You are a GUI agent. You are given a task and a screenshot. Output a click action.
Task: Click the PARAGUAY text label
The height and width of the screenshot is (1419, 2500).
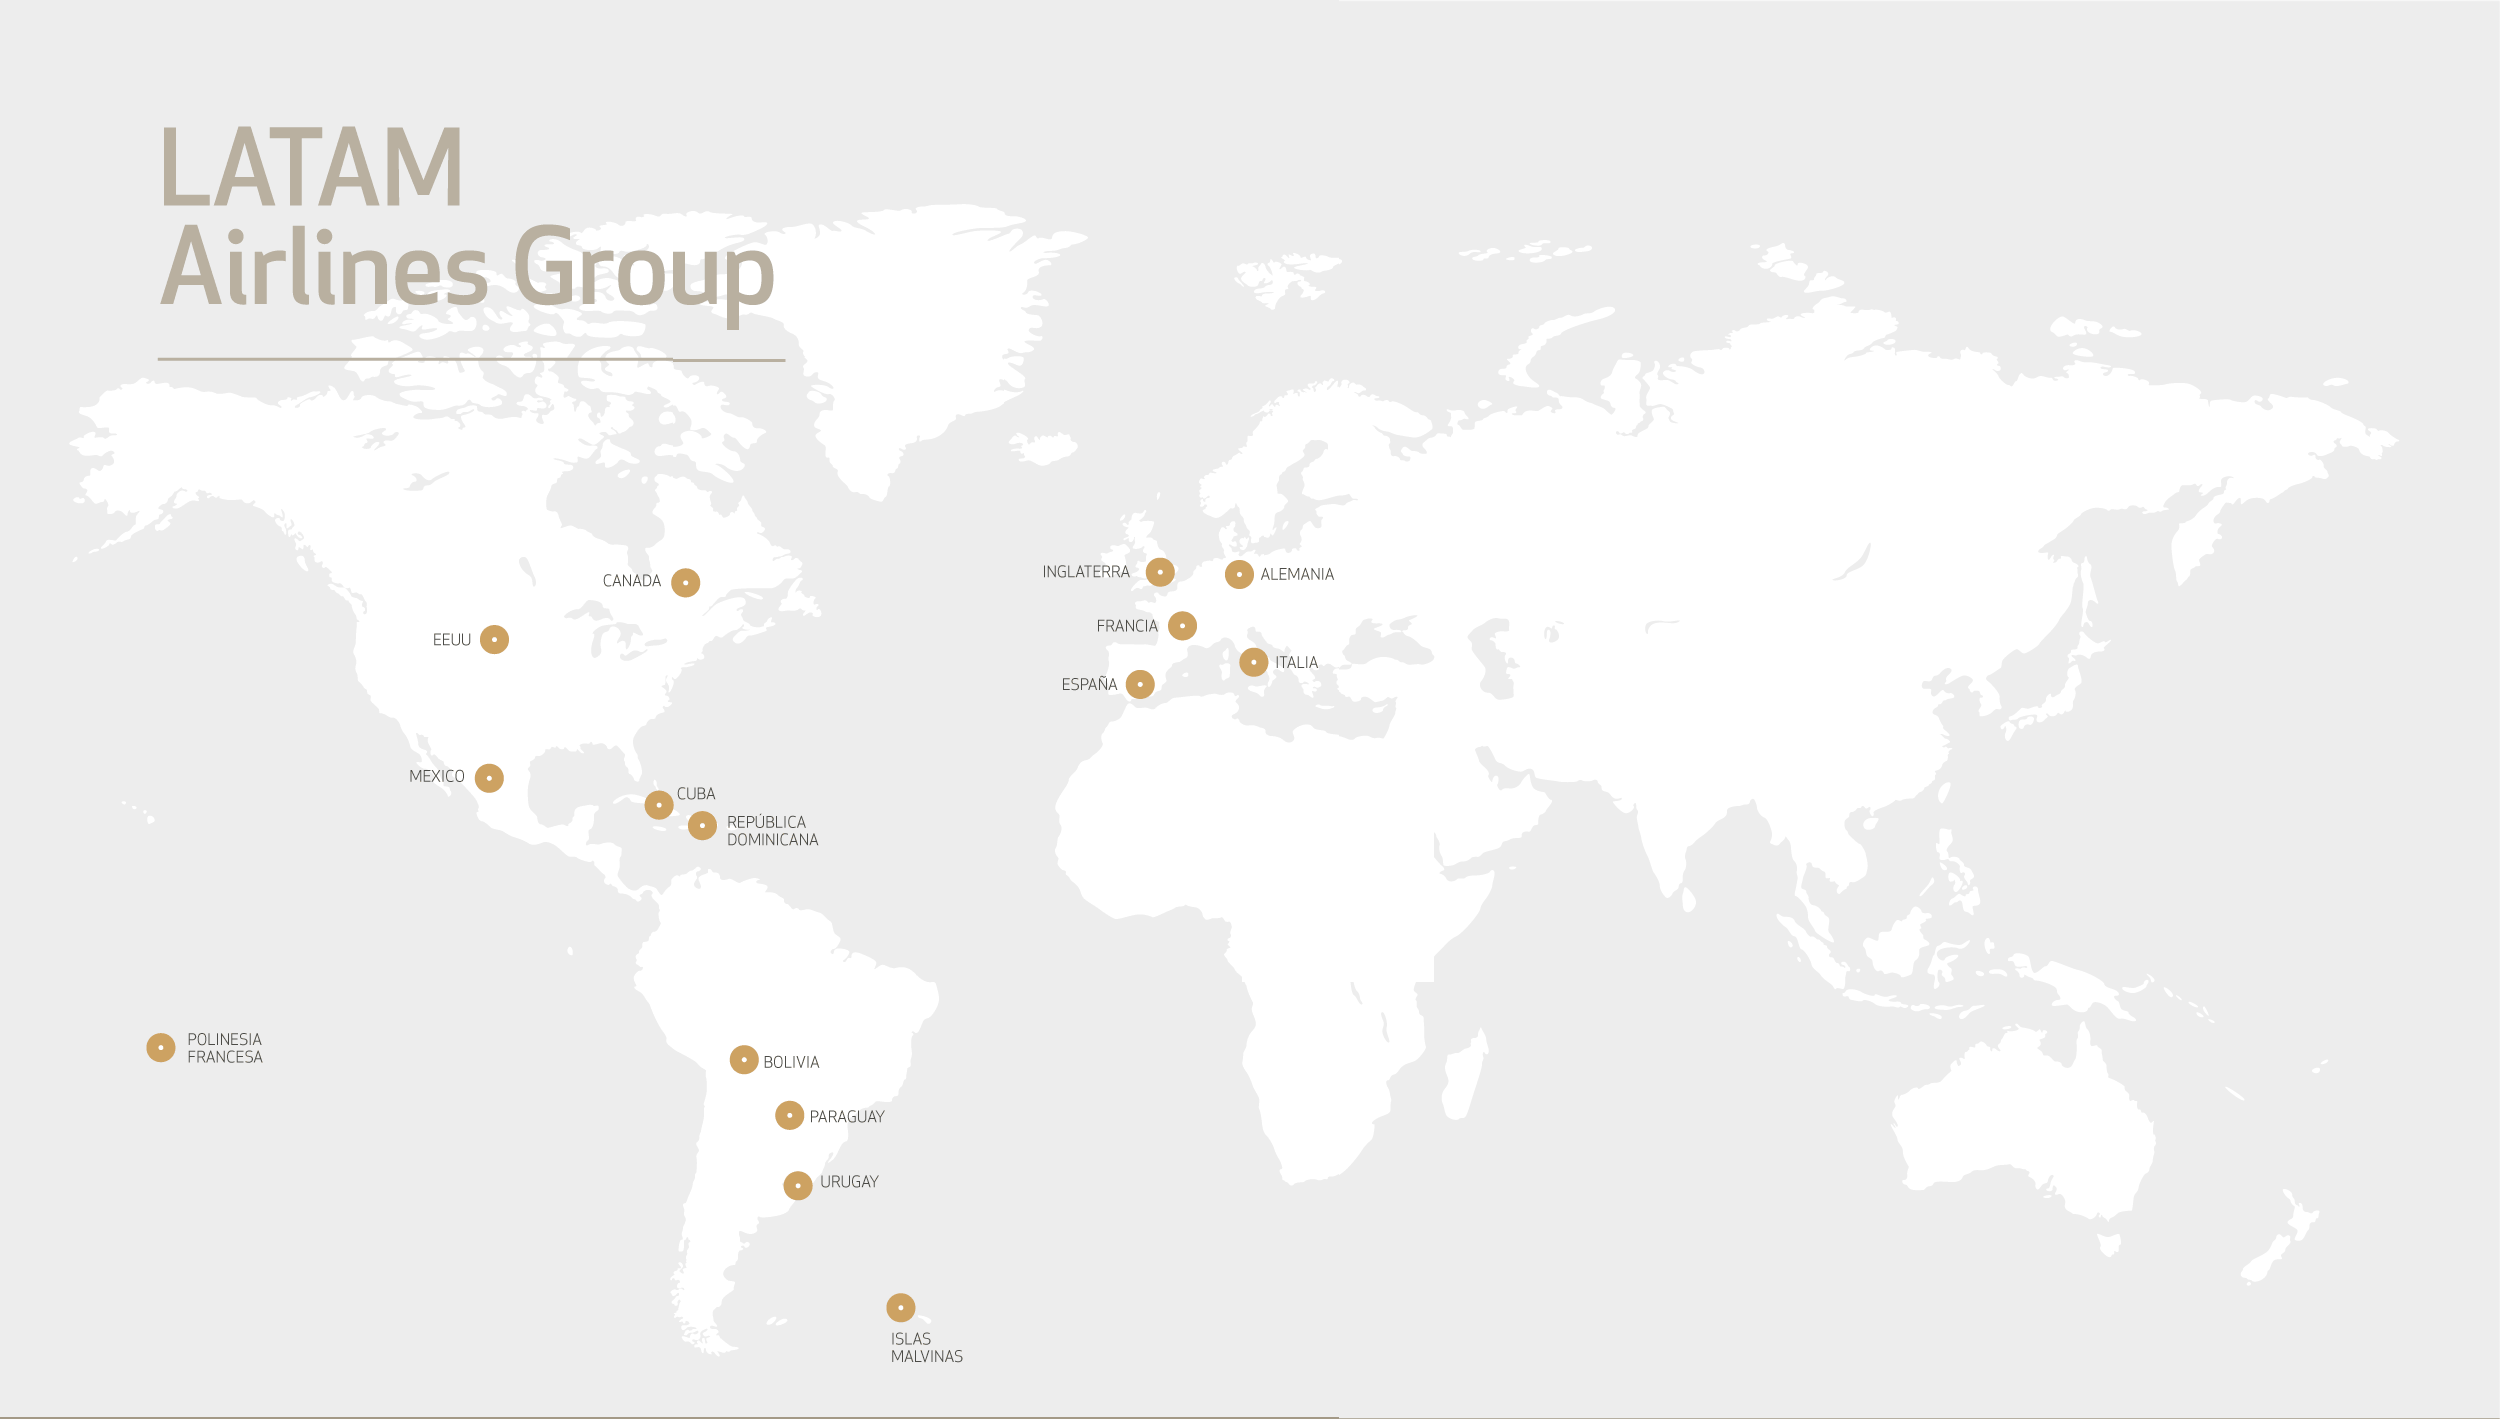point(847,1117)
